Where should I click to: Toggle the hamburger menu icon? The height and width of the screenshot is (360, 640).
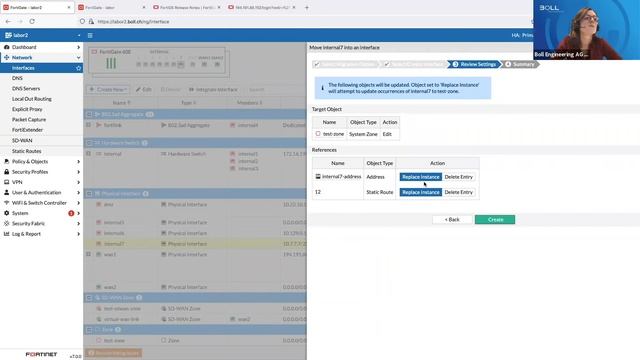[90, 36]
